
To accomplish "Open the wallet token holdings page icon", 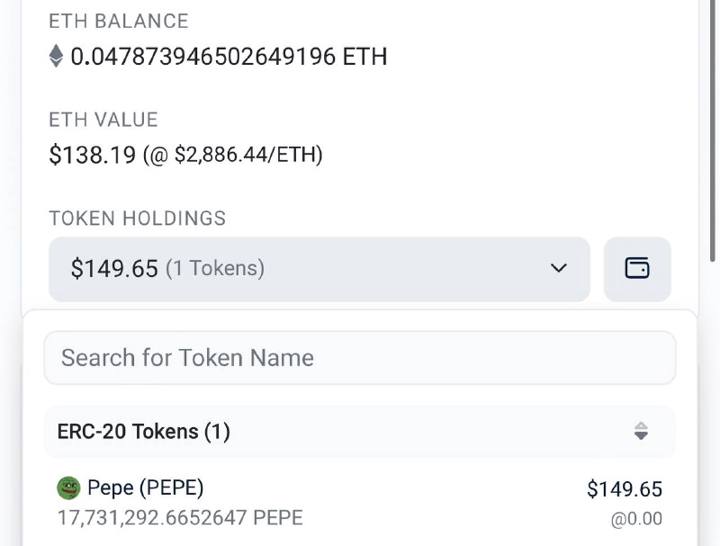I will [x=637, y=269].
